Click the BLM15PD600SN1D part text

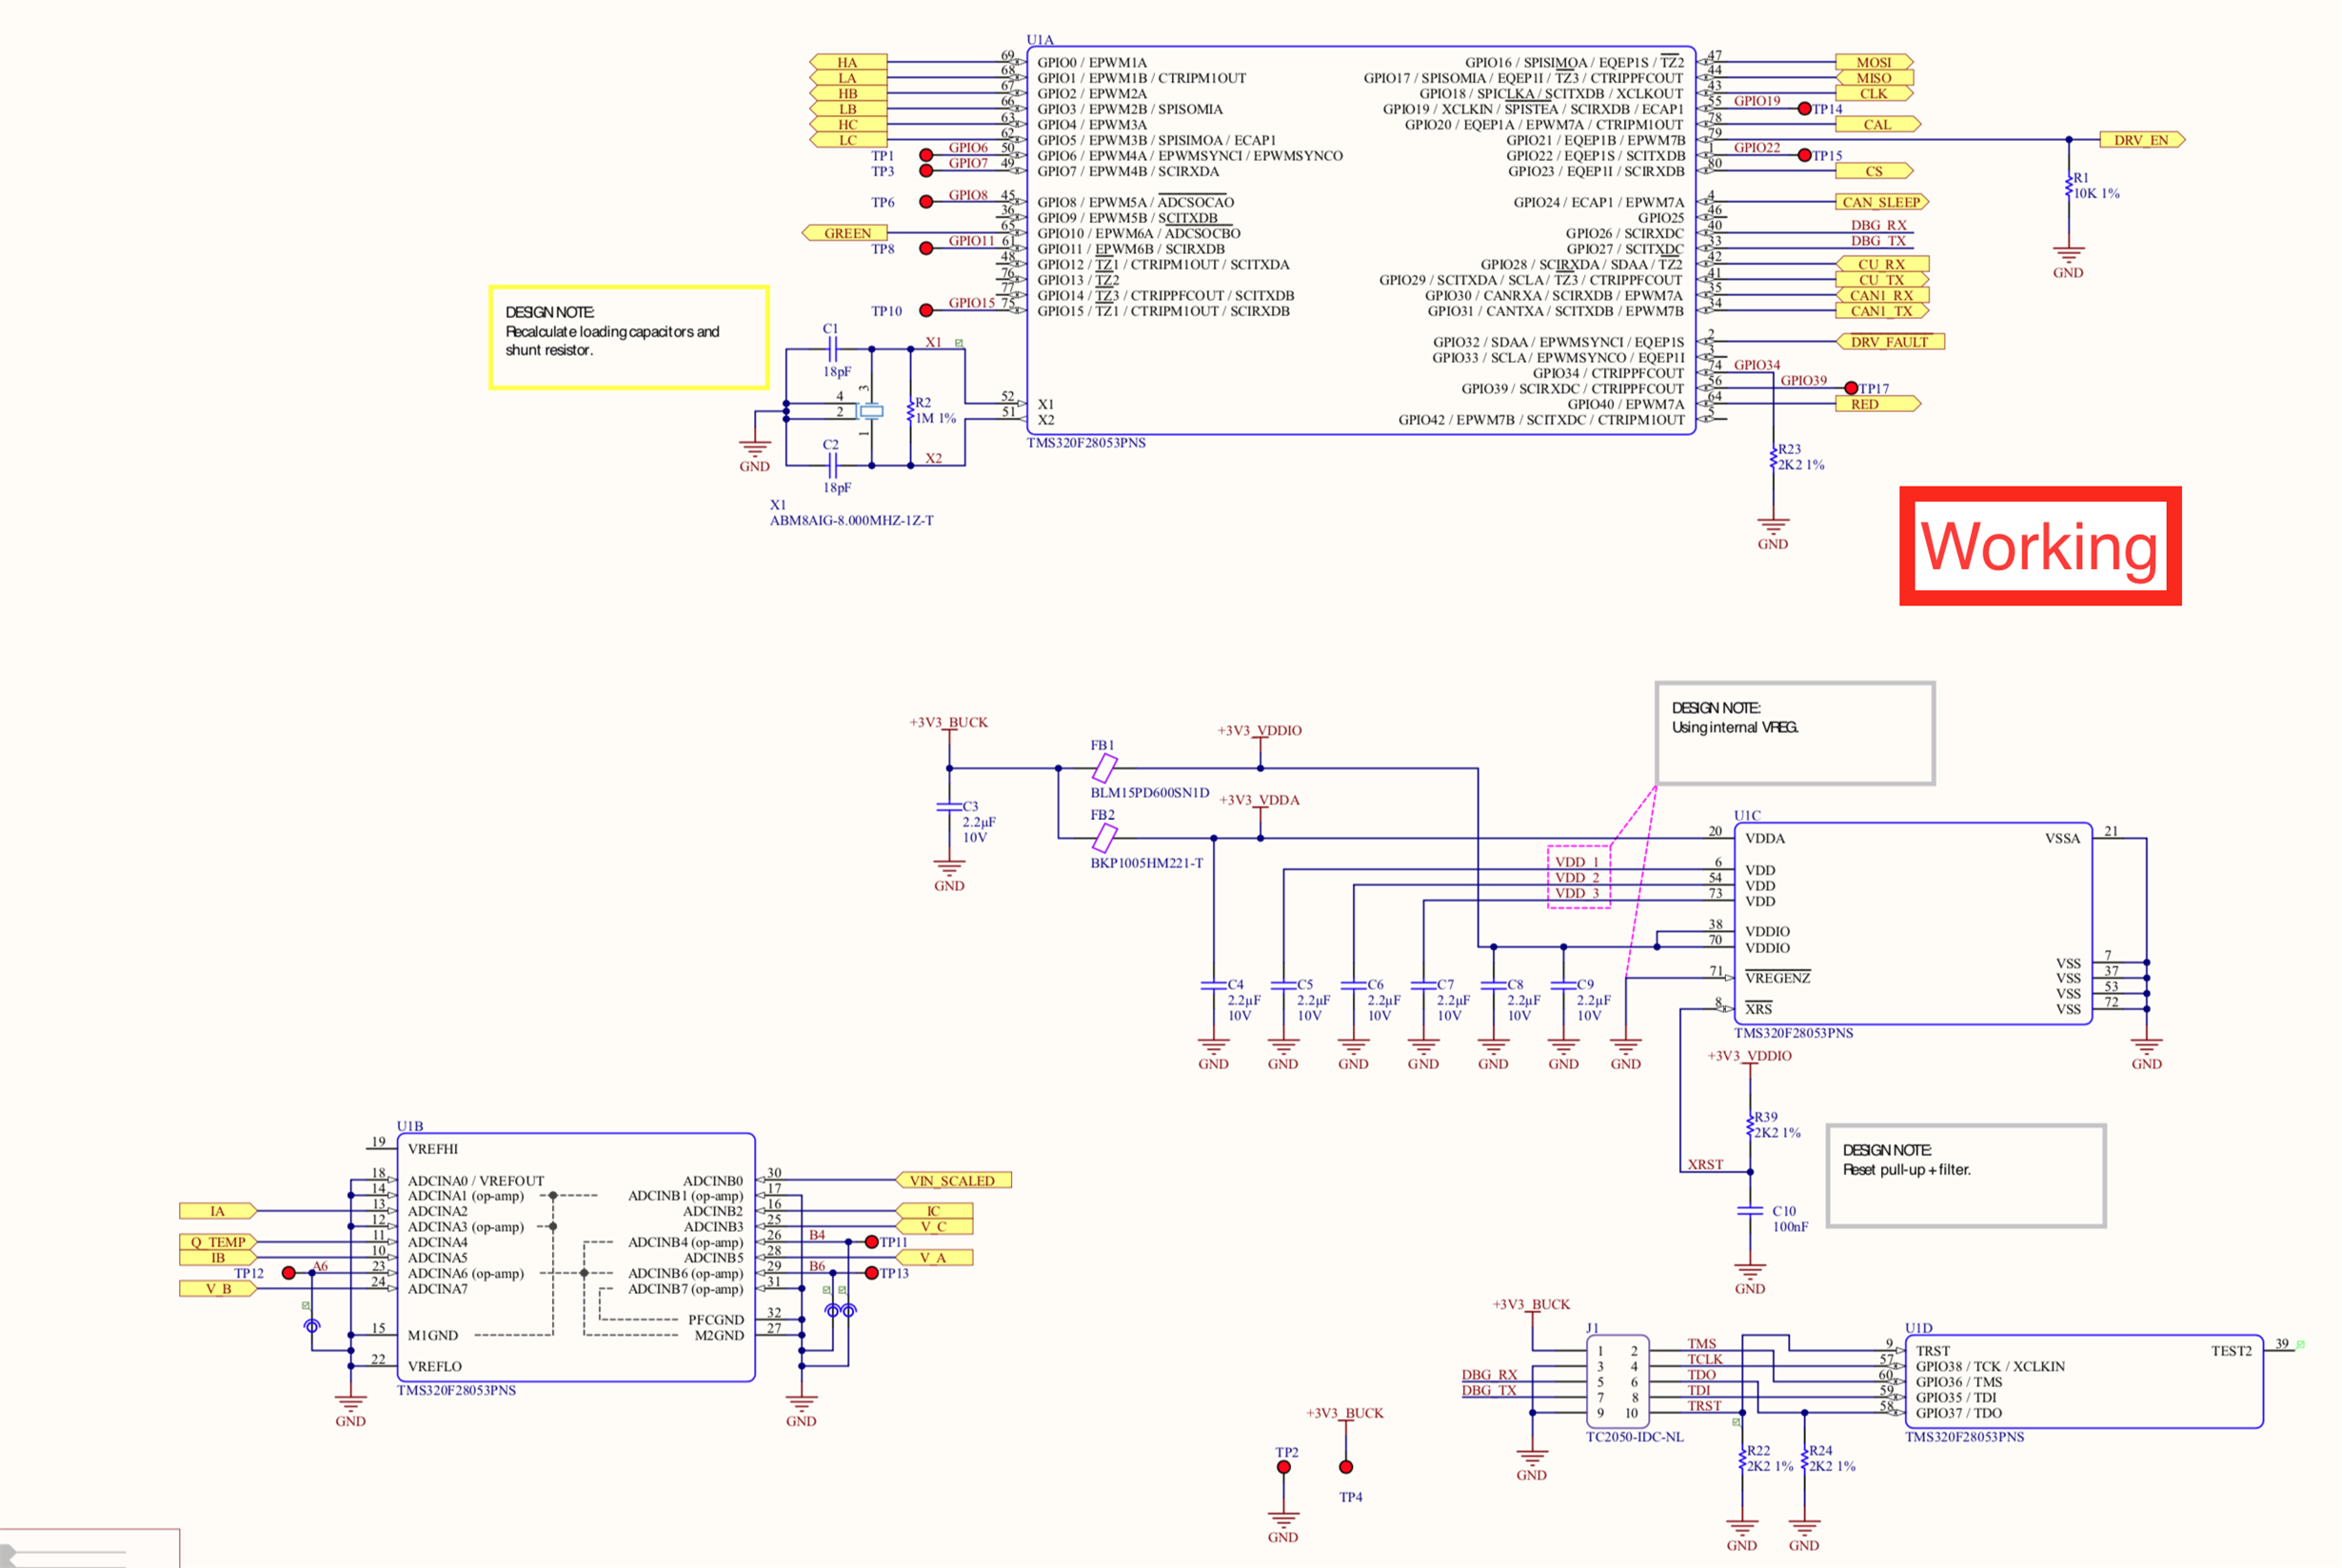pos(1150,792)
